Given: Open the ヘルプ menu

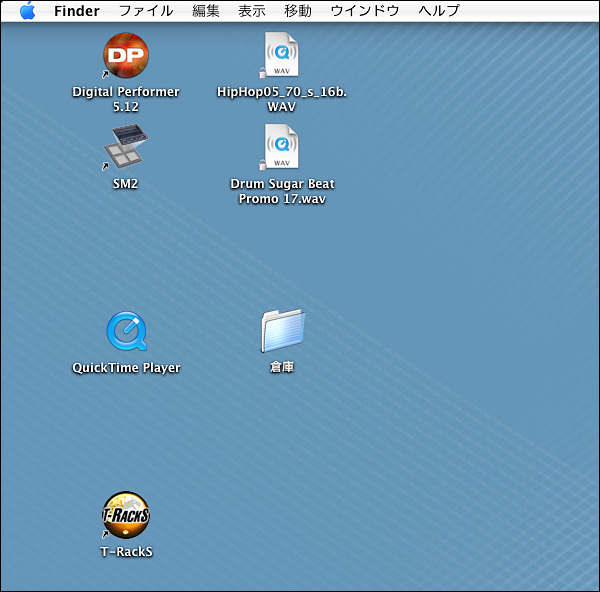Looking at the screenshot, I should [439, 11].
